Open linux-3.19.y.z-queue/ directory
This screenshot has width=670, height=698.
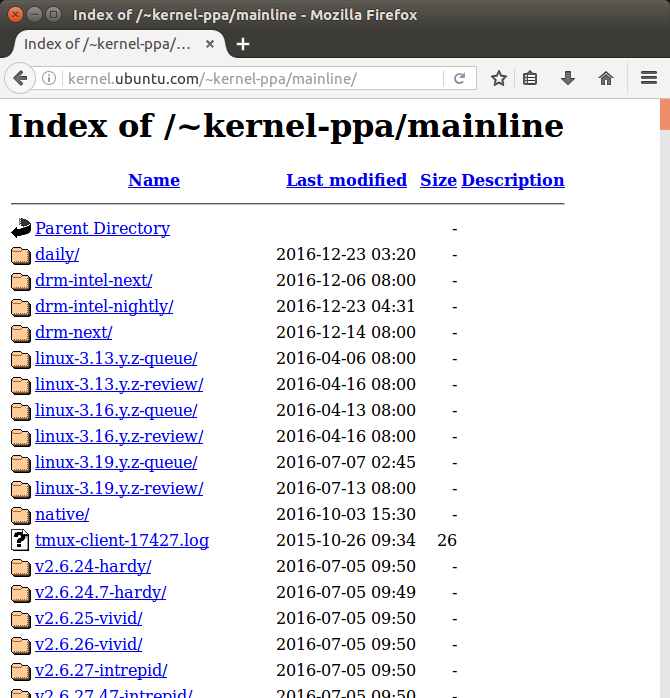tap(116, 463)
